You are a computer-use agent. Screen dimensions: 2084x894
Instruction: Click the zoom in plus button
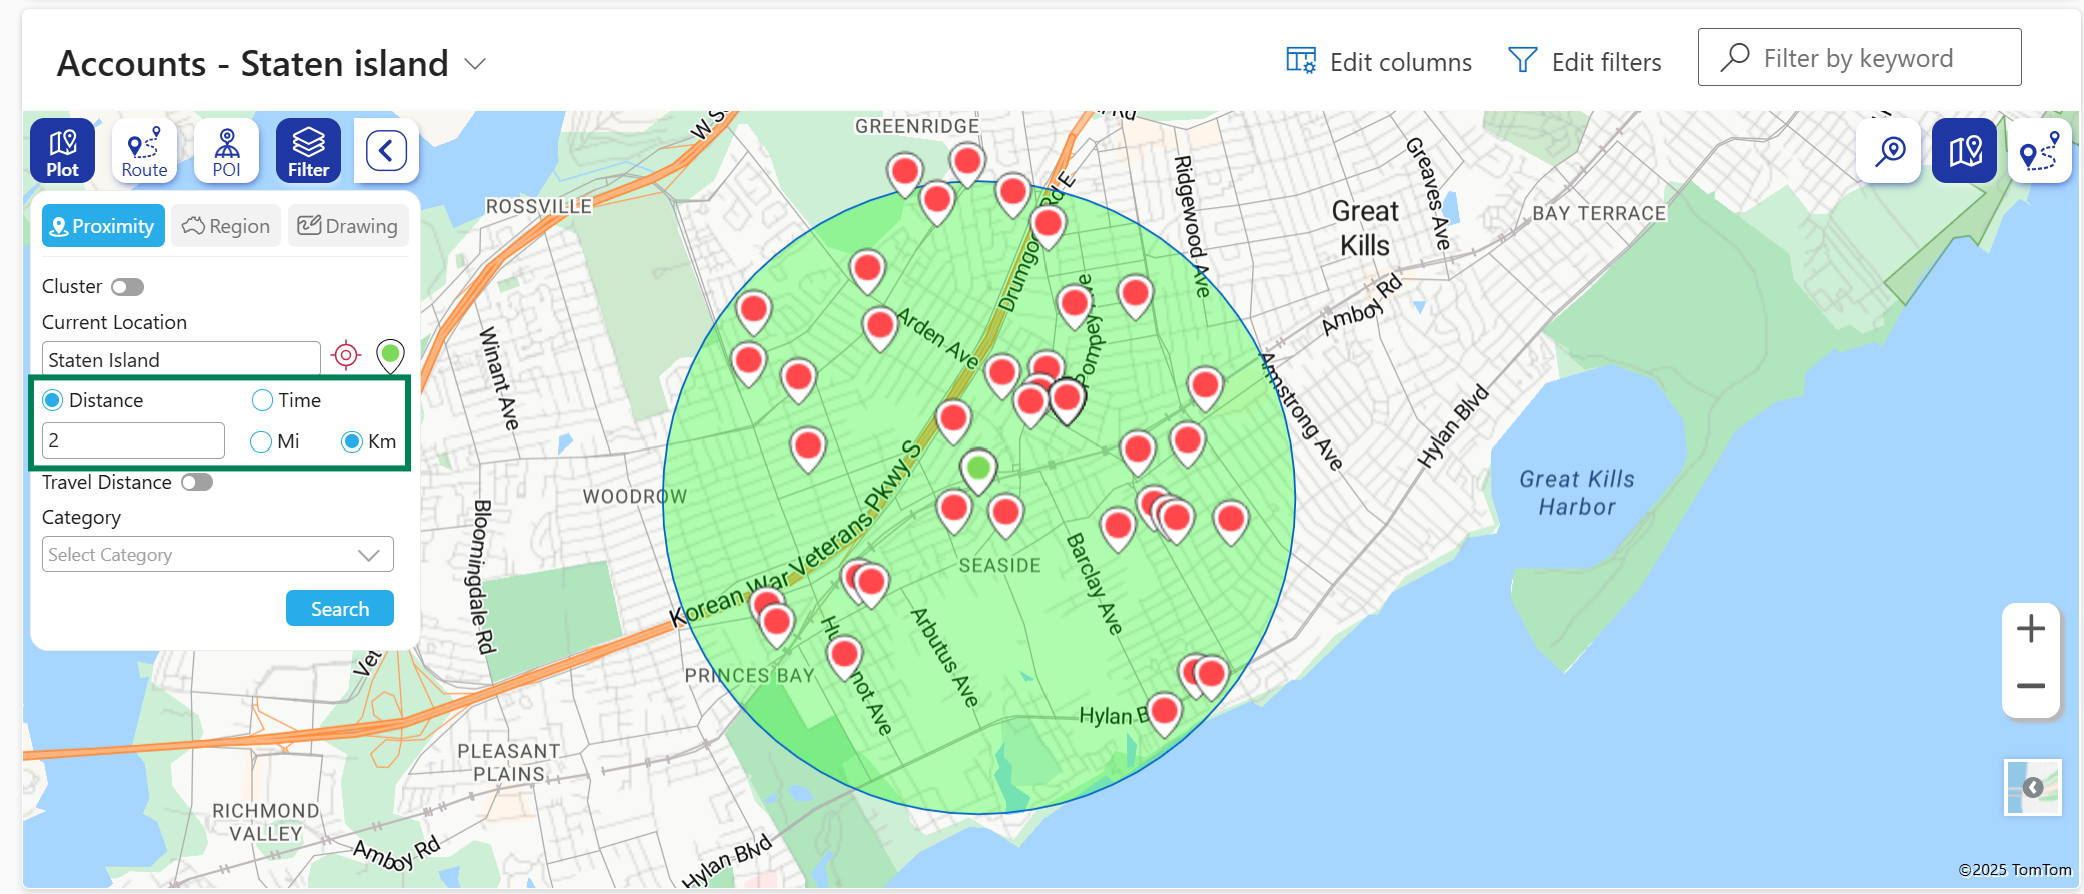2030,629
